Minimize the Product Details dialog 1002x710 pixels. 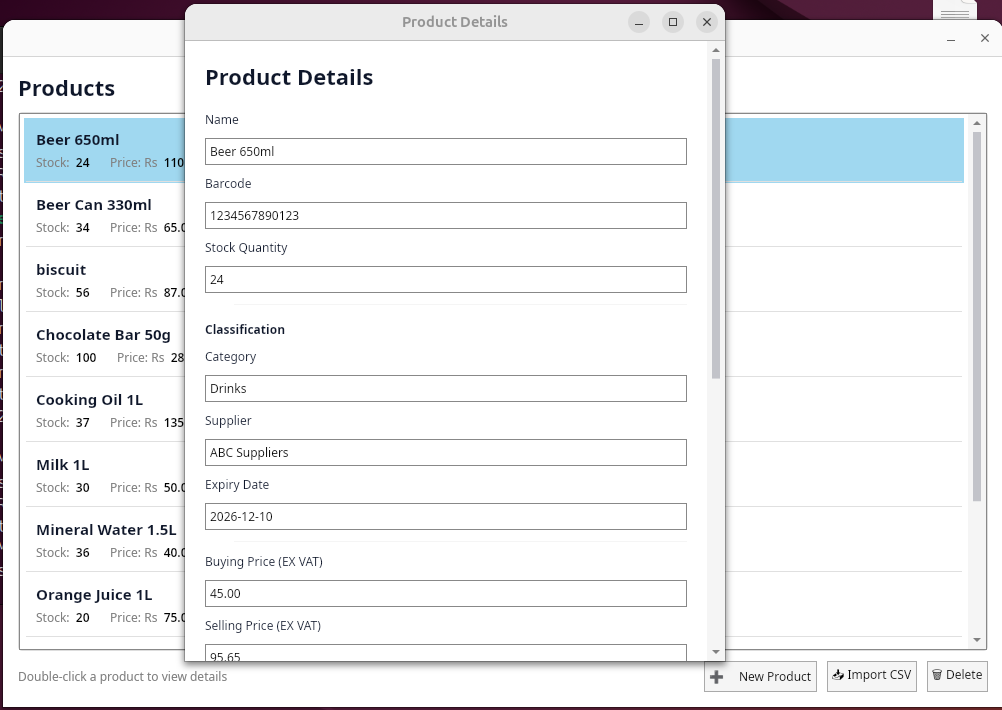coord(639,22)
